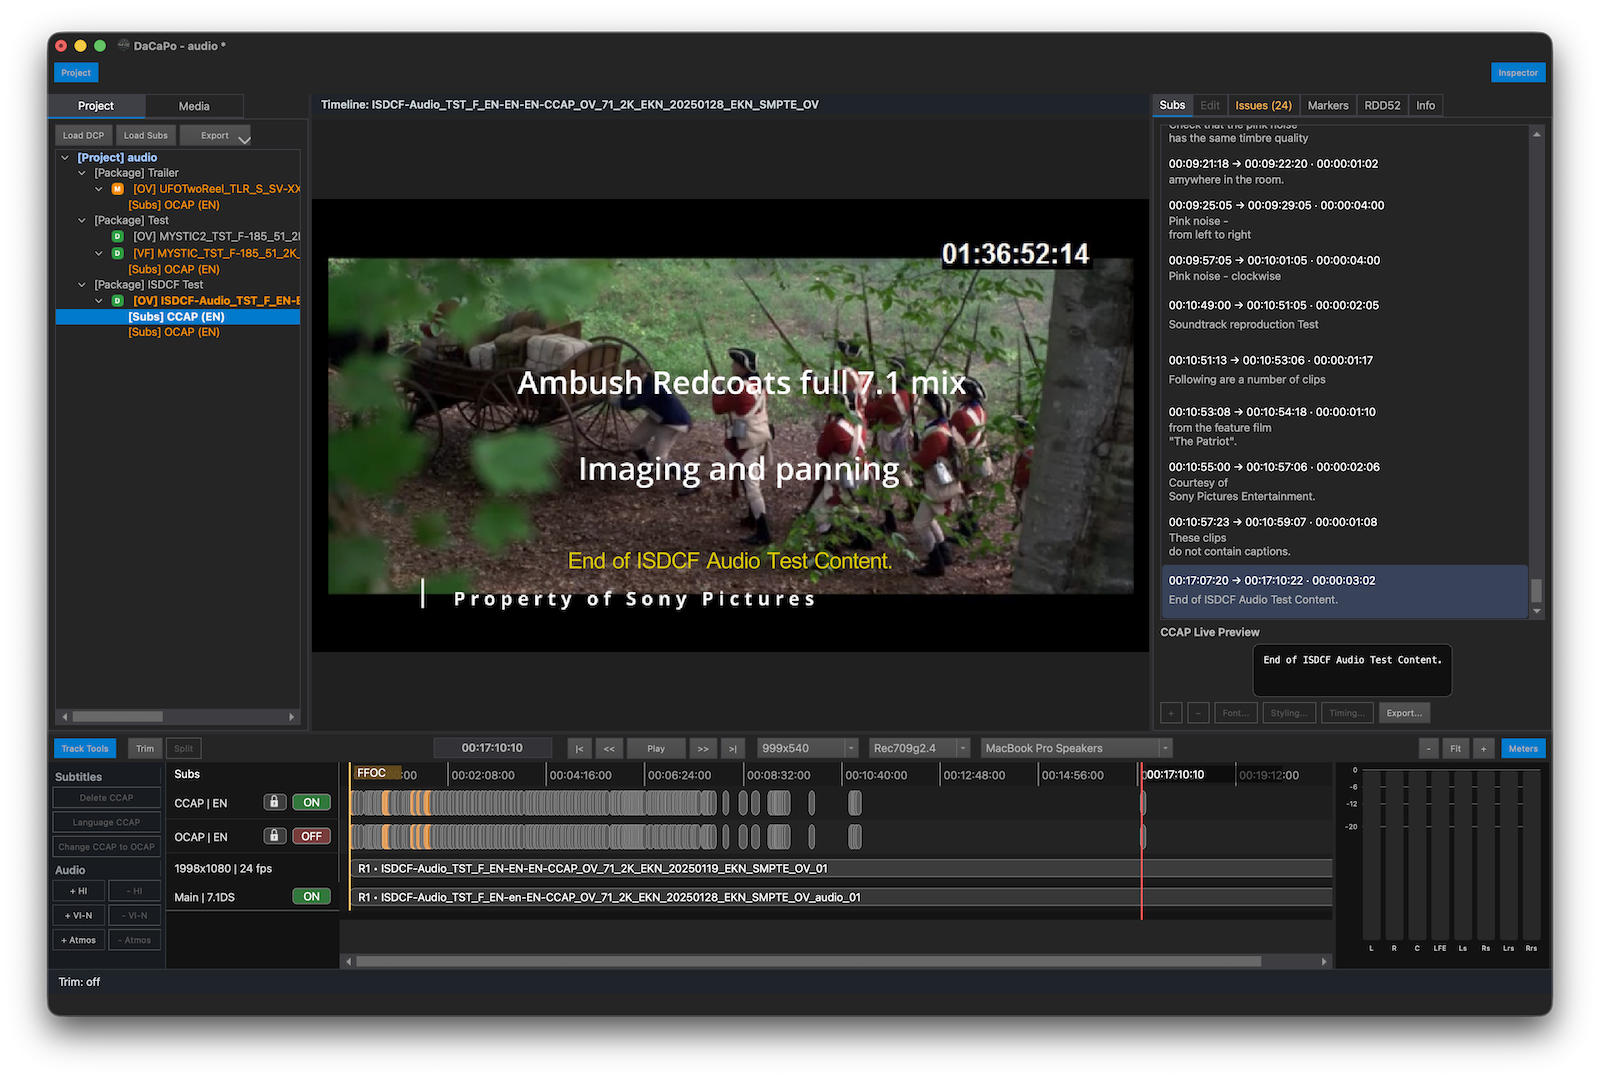Click the timeline horizontal scrollbar thumb
The width and height of the screenshot is (1600, 1079).
click(808, 962)
